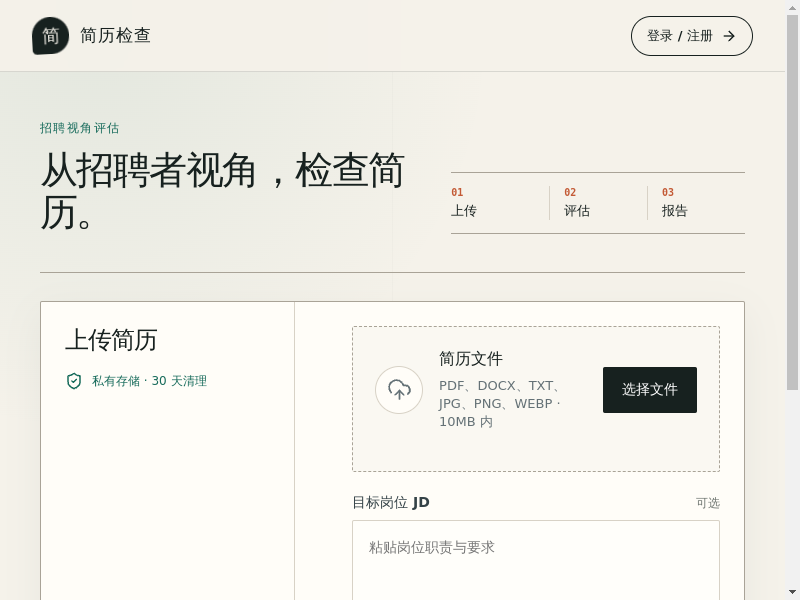
Task: Click the 简历文件 label
Action: (x=471, y=359)
